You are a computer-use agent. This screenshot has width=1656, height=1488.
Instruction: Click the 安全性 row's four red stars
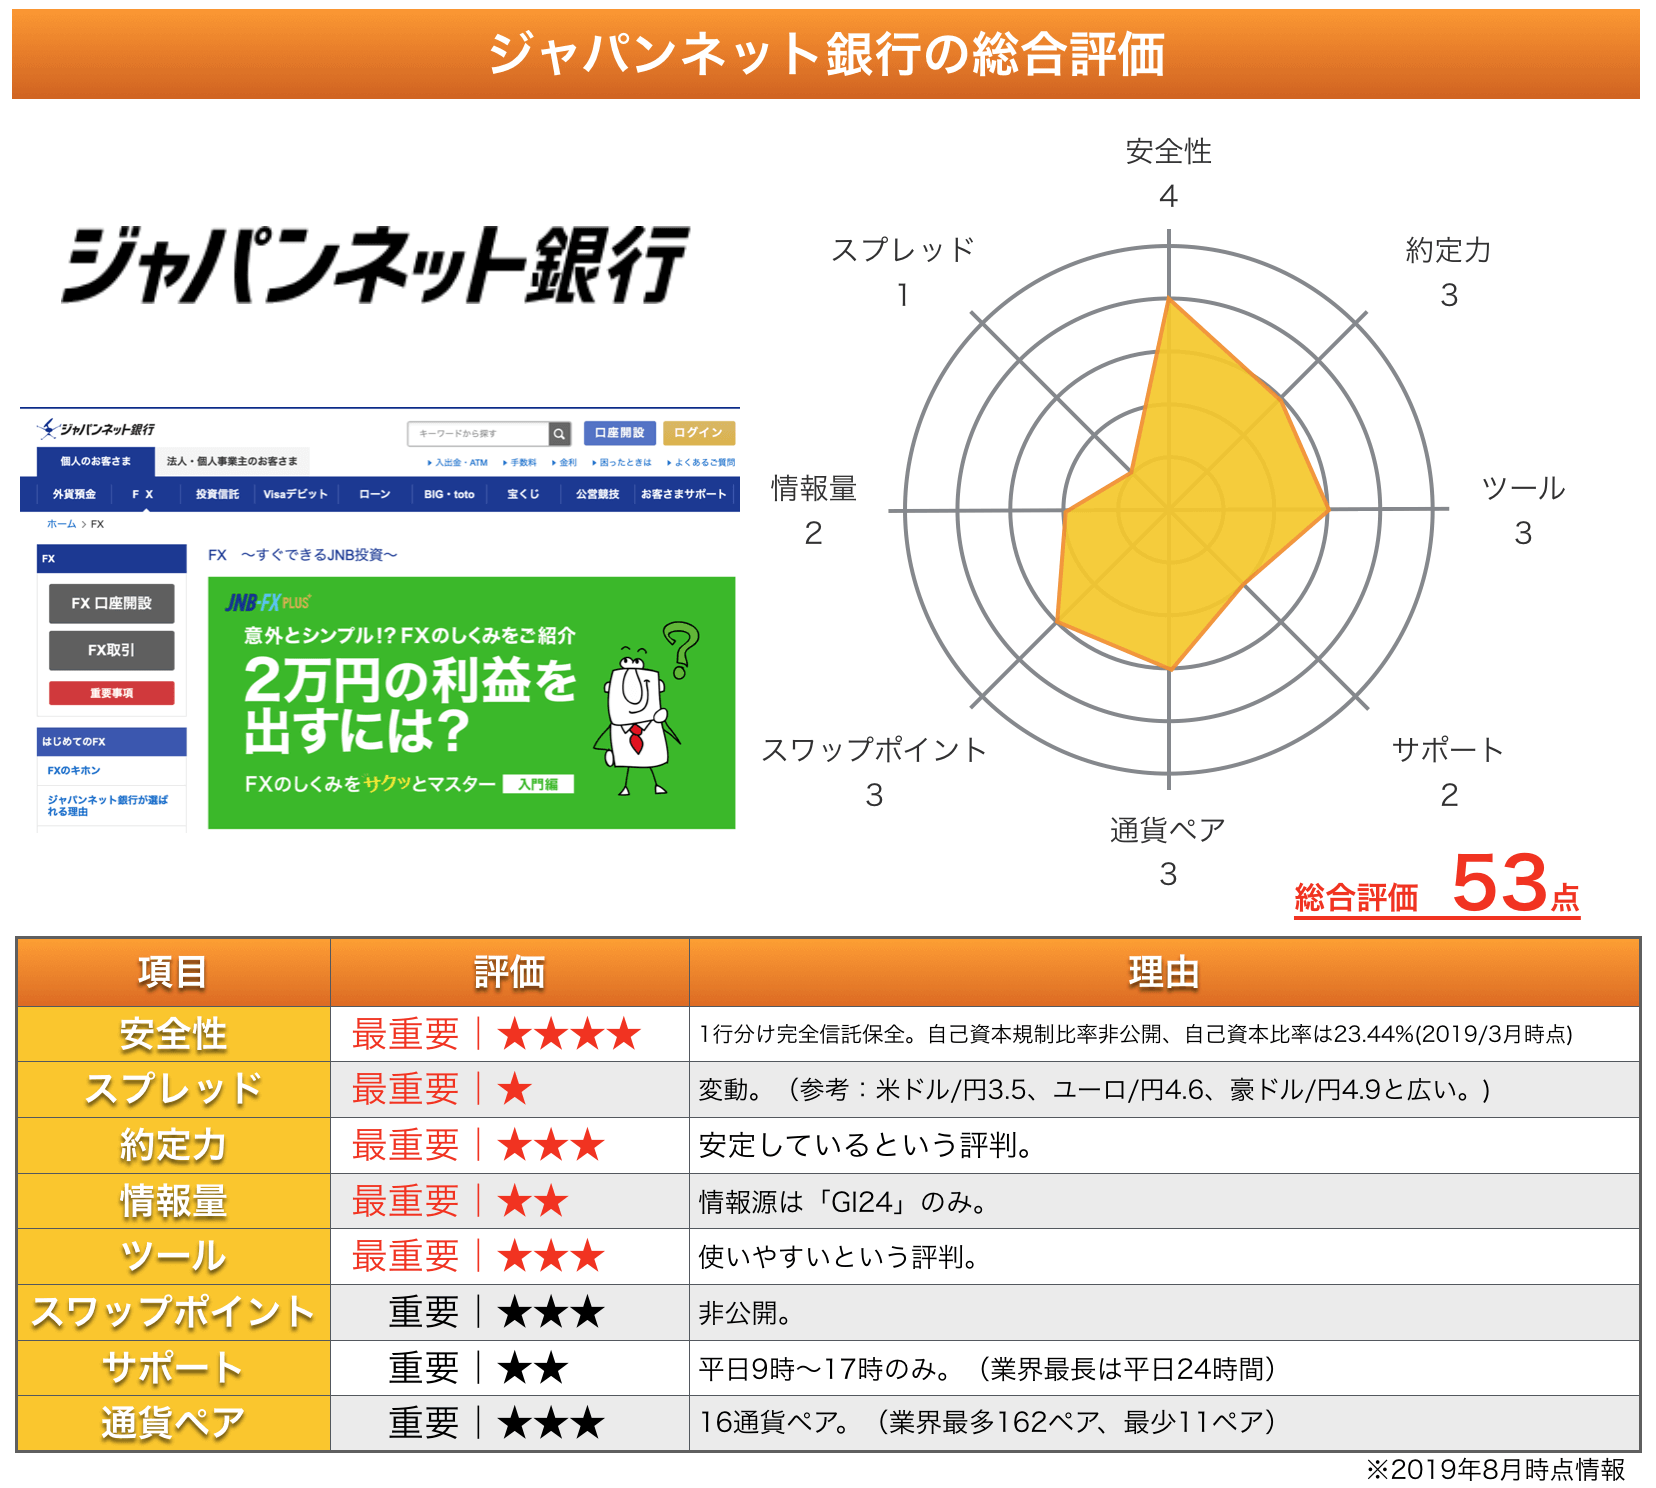(569, 1034)
